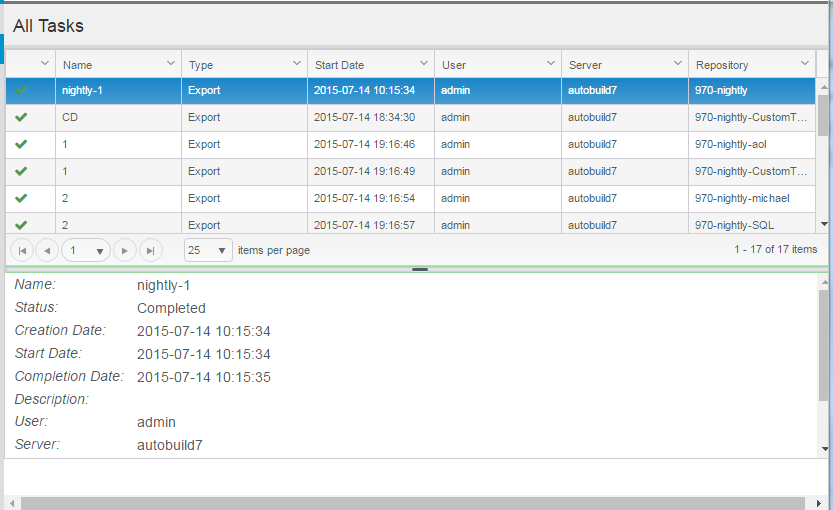Click checkmark in 970-nightly-michael row
The height and width of the screenshot is (510, 833).
click(21, 199)
